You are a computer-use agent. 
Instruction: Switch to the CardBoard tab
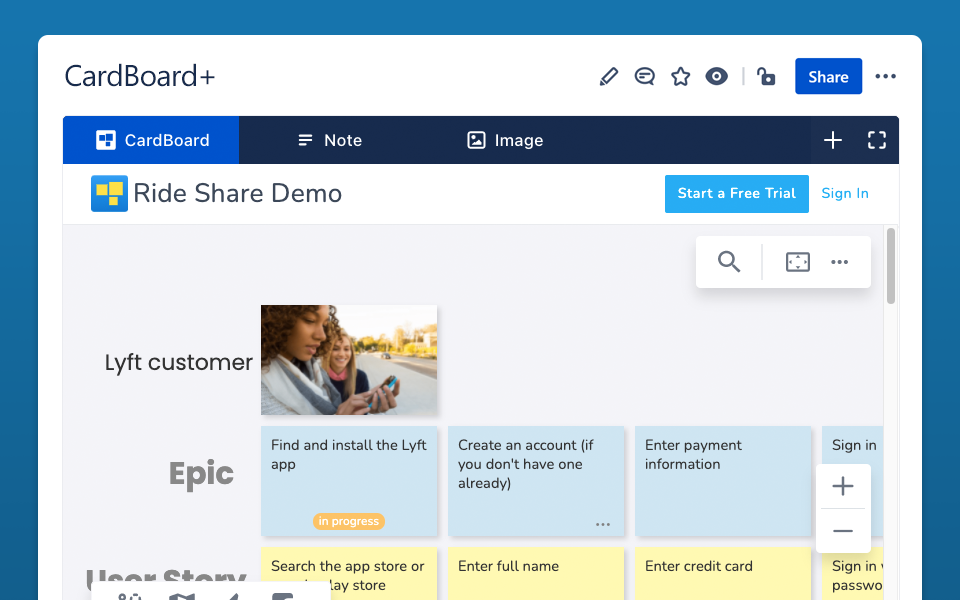[x=151, y=140]
